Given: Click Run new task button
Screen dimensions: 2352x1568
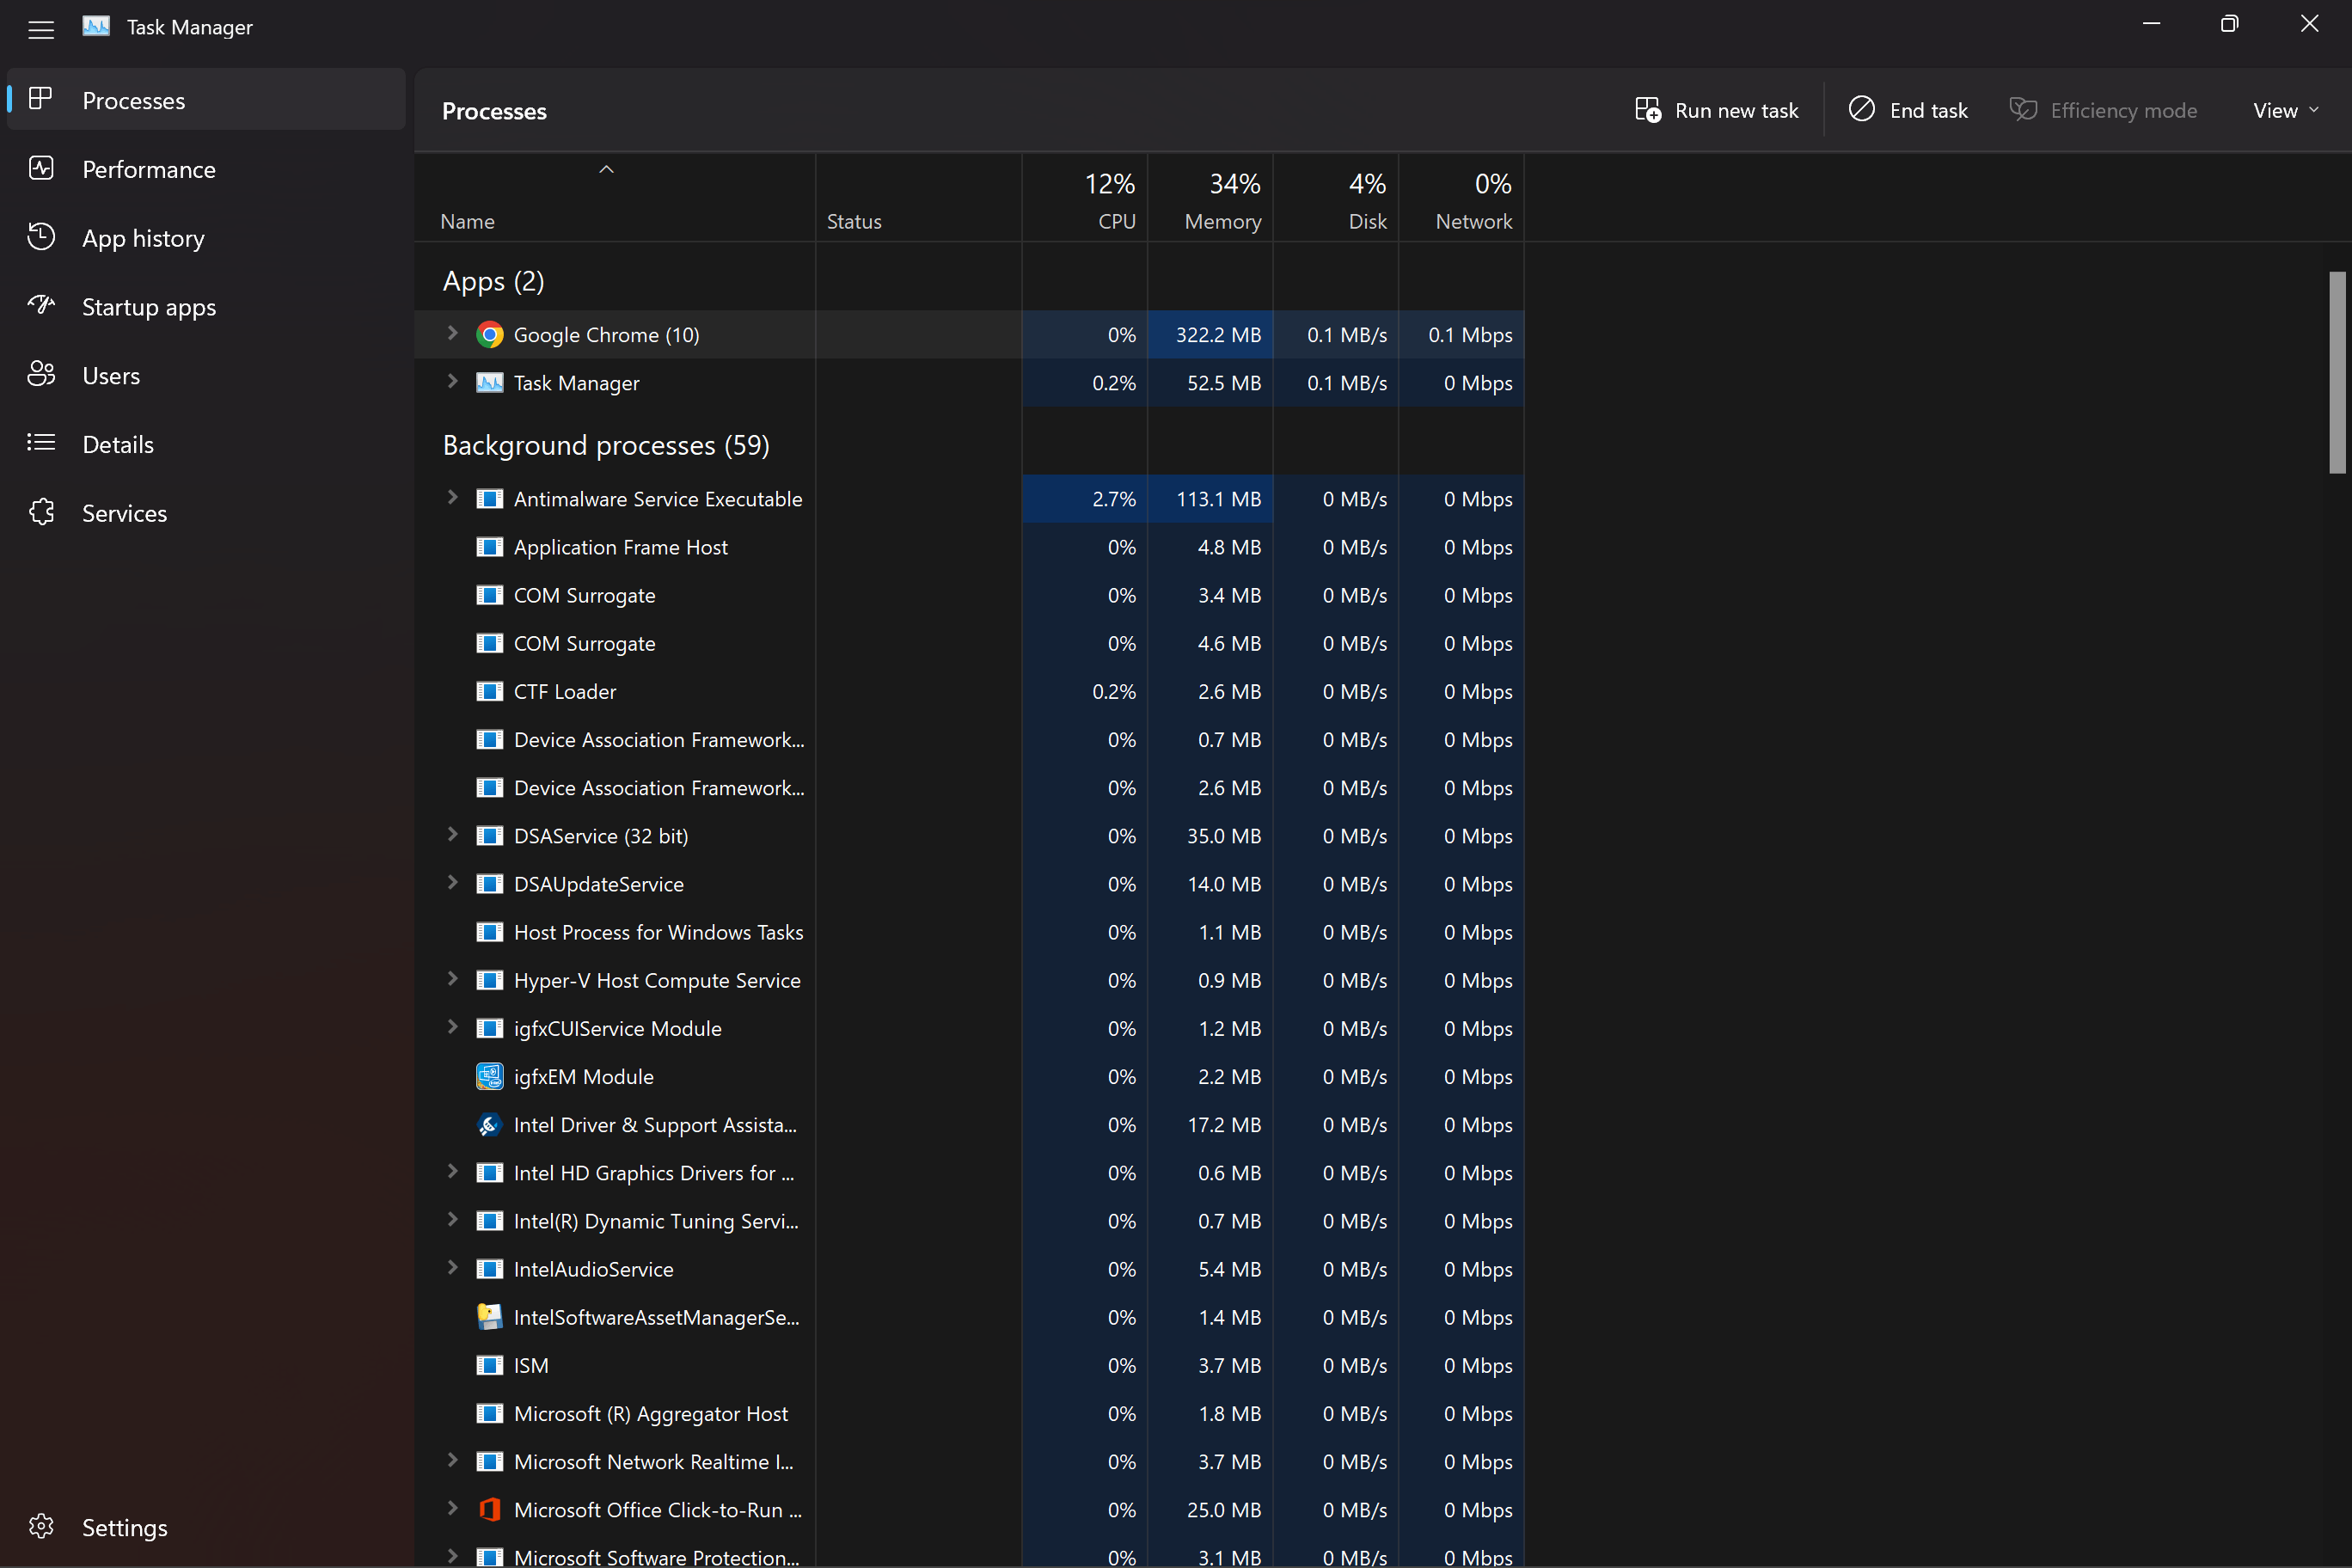Looking at the screenshot, I should point(1716,111).
